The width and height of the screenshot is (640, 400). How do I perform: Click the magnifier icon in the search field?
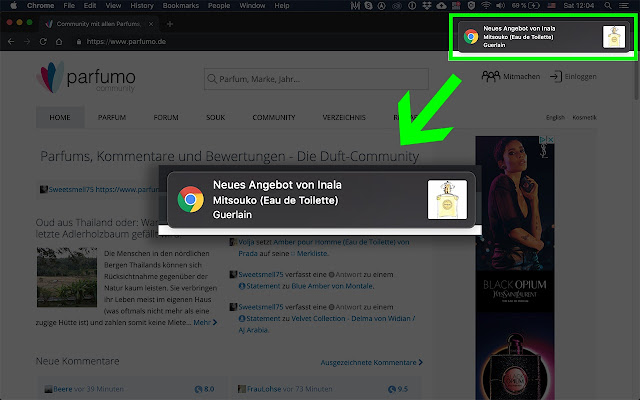pos(211,79)
